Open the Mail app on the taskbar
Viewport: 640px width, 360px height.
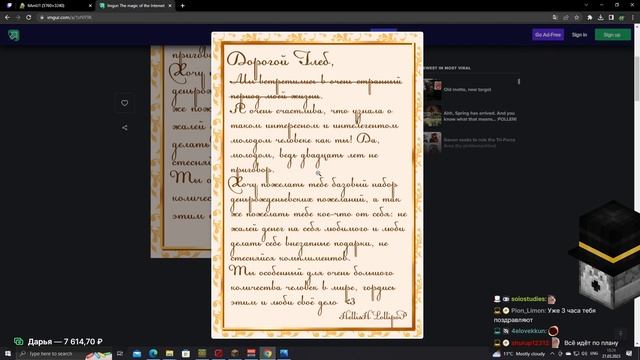(137, 353)
